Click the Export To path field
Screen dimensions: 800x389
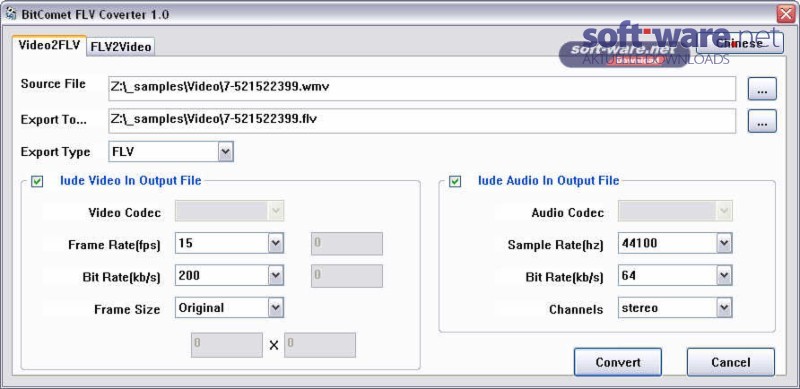[422, 120]
